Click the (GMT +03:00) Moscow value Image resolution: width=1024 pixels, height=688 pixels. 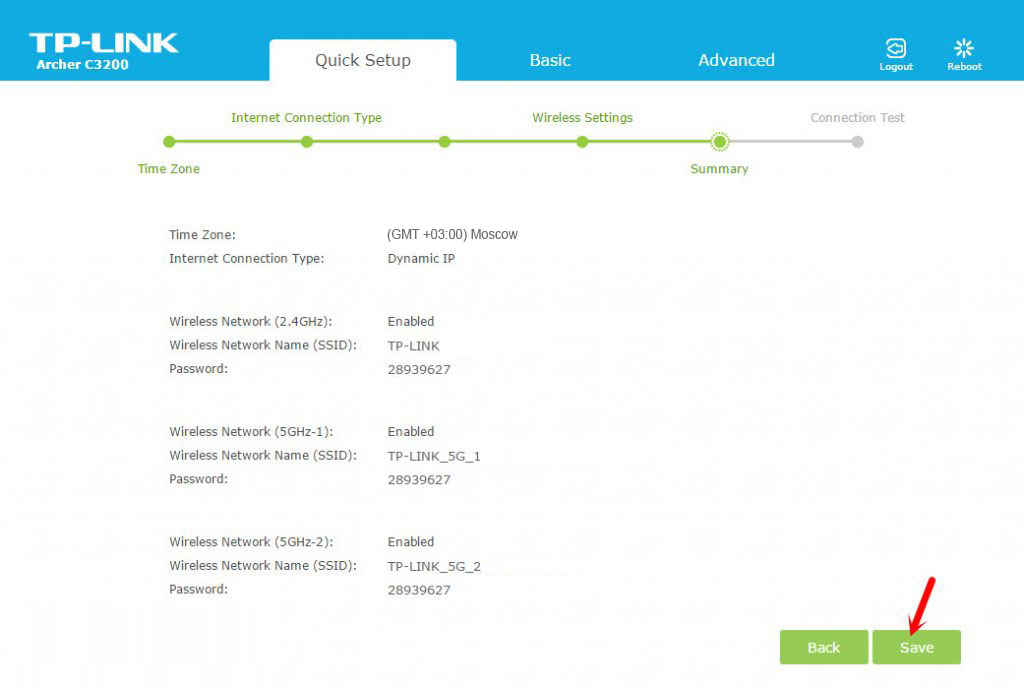[x=452, y=234]
